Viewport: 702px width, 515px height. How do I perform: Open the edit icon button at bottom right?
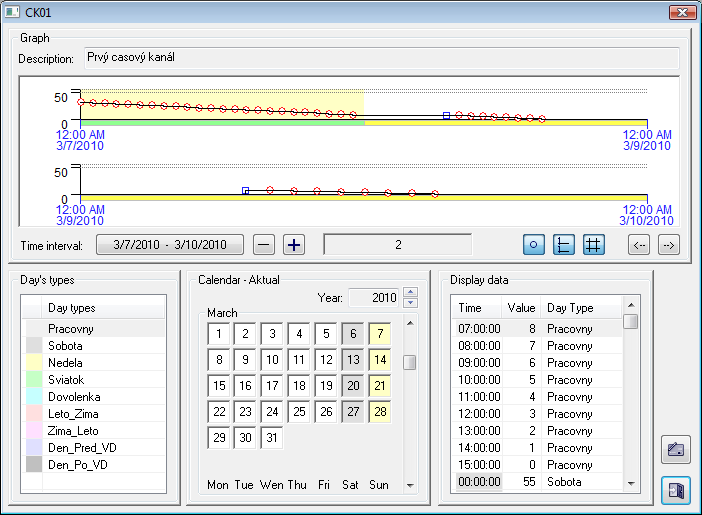coord(676,449)
